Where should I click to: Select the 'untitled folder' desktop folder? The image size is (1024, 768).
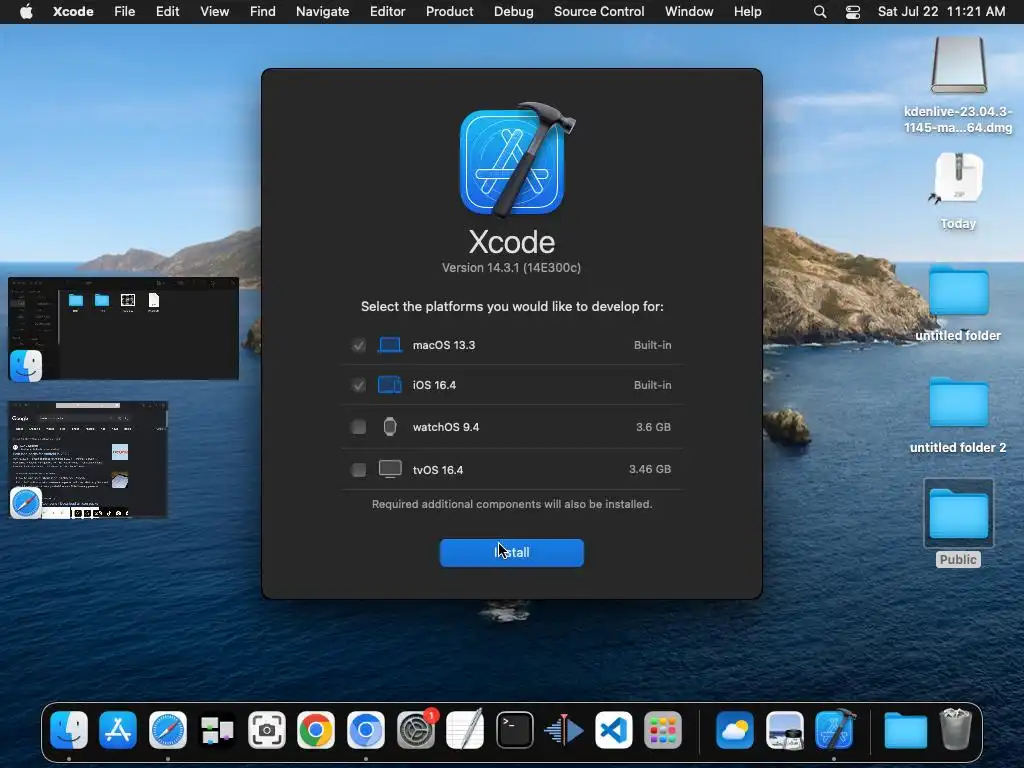click(958, 292)
